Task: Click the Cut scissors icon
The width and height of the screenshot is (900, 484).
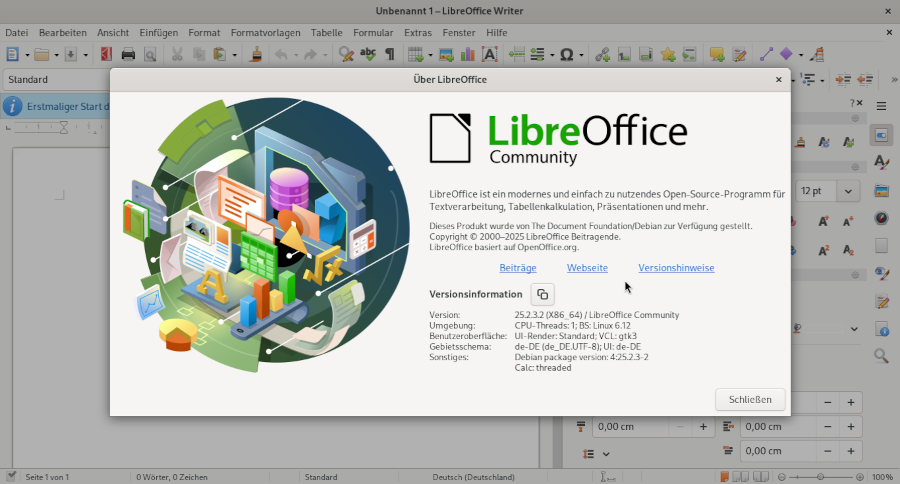Action: pos(177,55)
